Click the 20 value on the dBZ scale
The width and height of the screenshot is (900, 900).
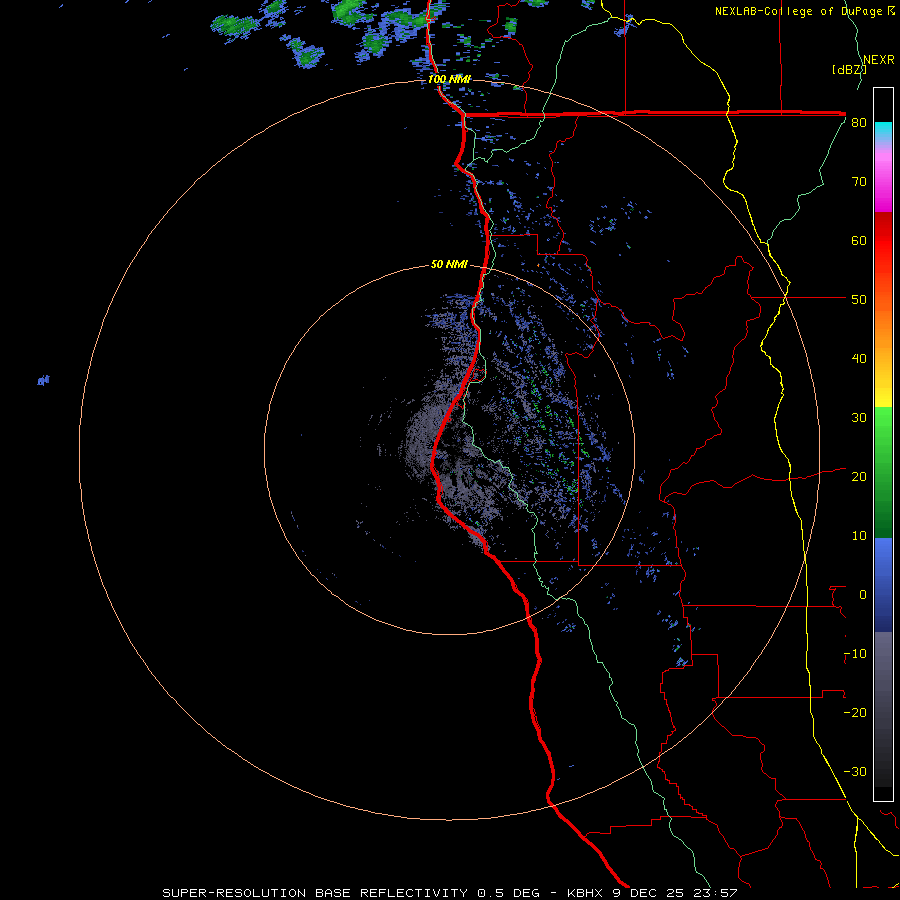pyautogui.click(x=859, y=477)
